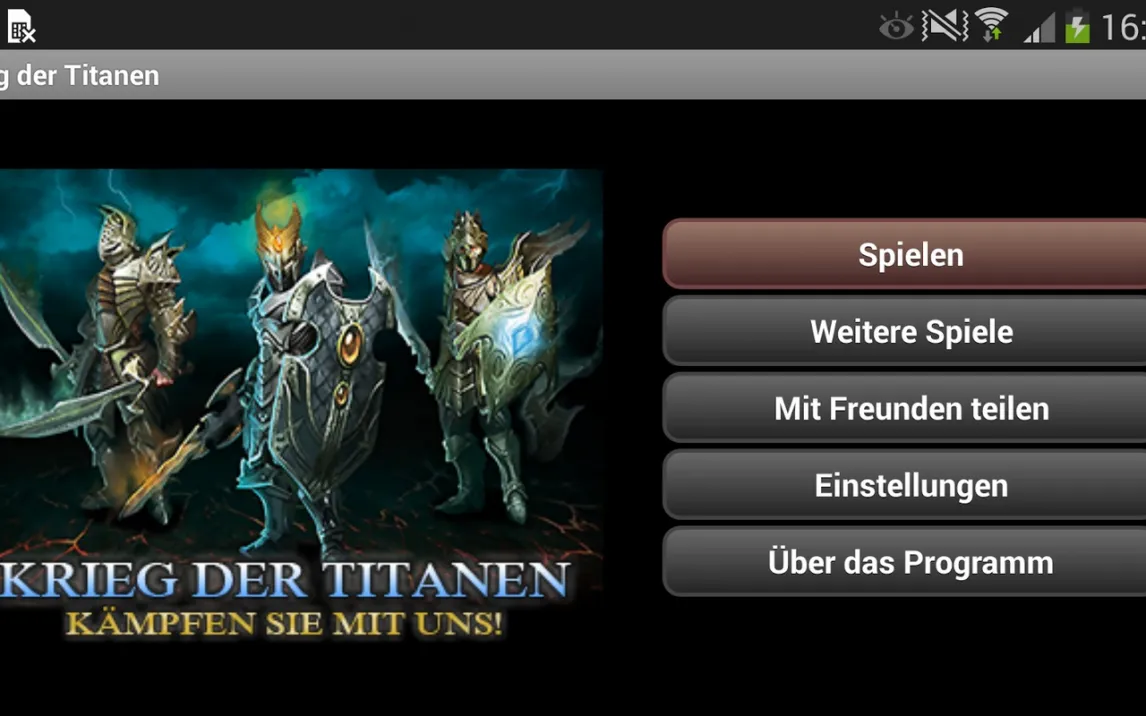Click the gray app title bar
The width and height of the screenshot is (1146, 716).
[x=573, y=75]
